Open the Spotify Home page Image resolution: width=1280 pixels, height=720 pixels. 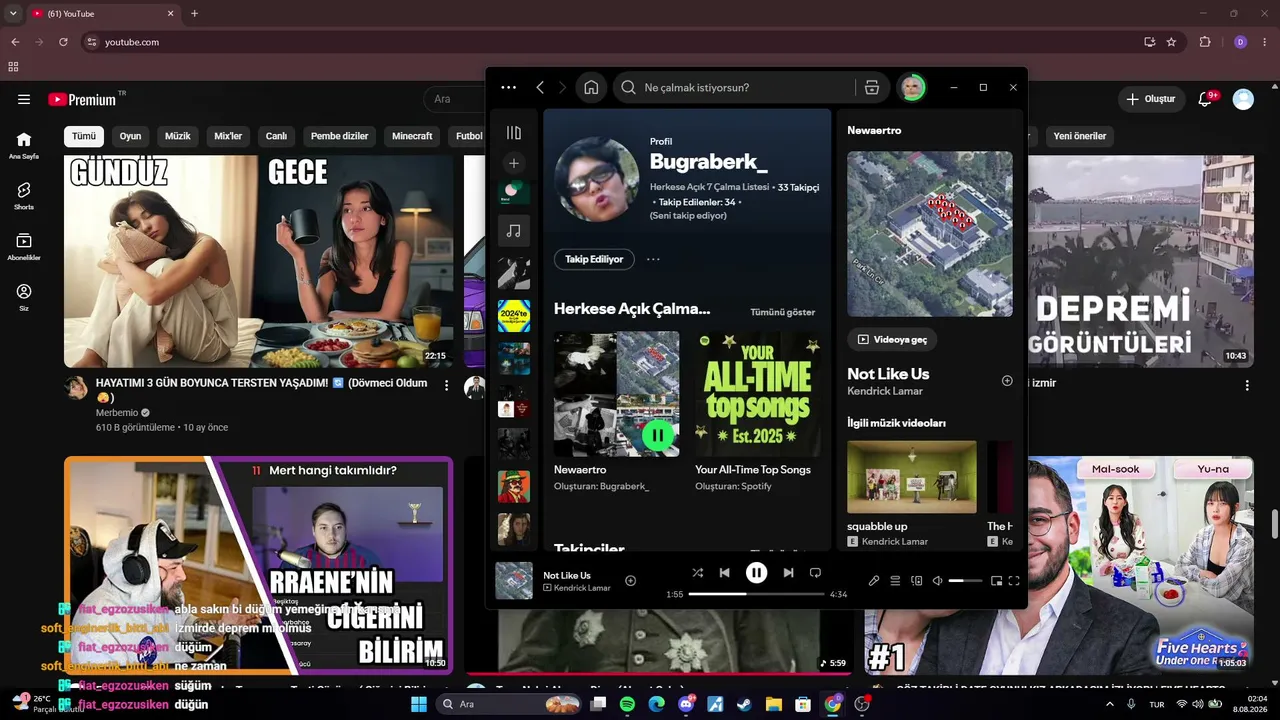591,87
